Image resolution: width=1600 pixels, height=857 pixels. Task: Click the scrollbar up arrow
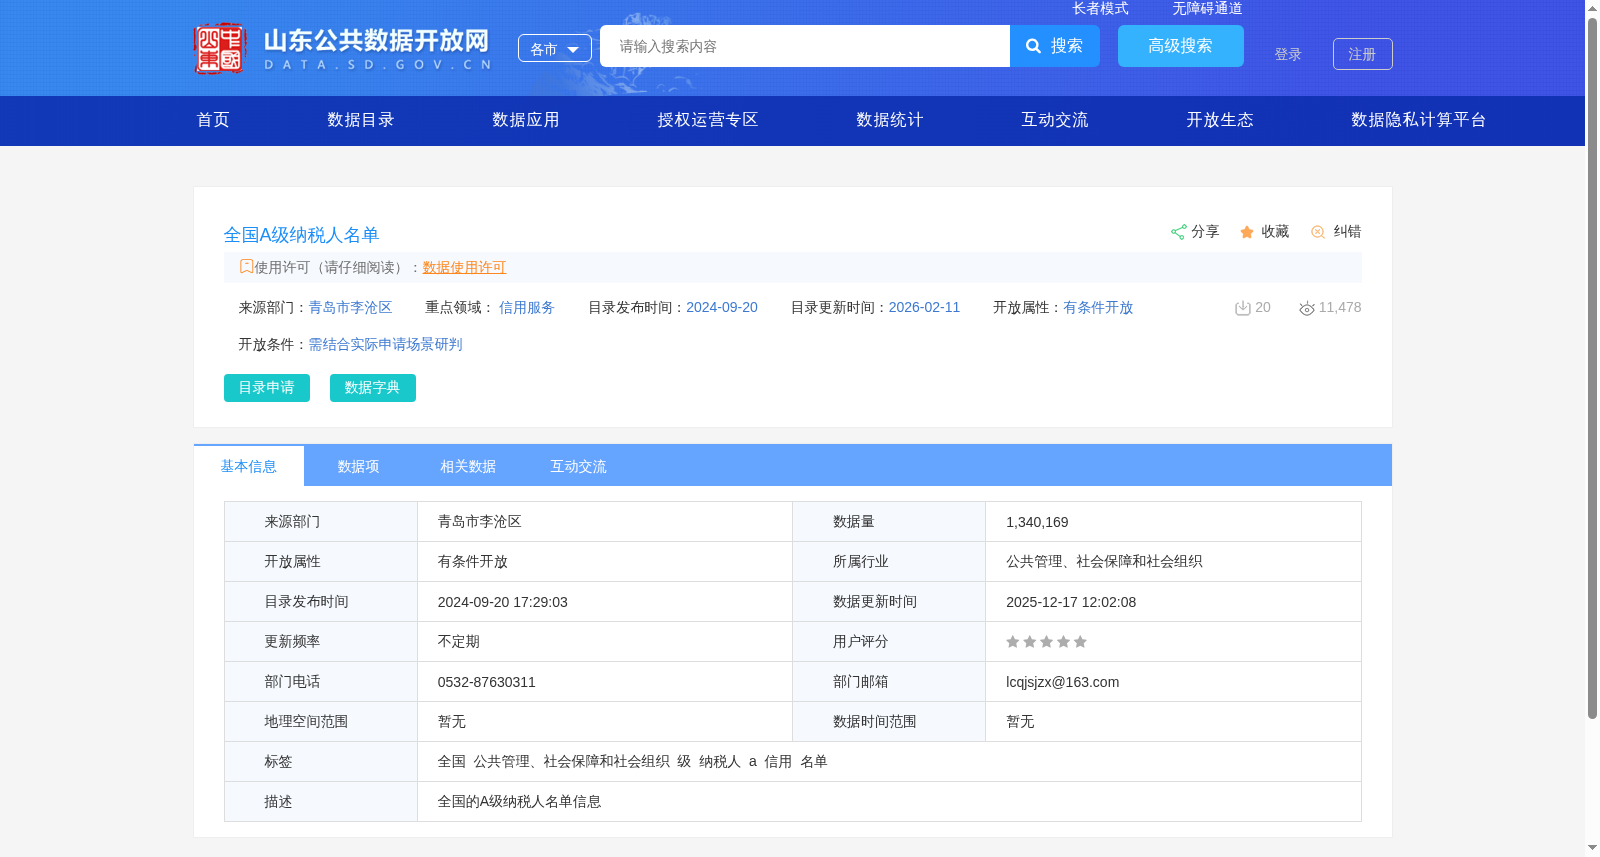[x=1592, y=8]
